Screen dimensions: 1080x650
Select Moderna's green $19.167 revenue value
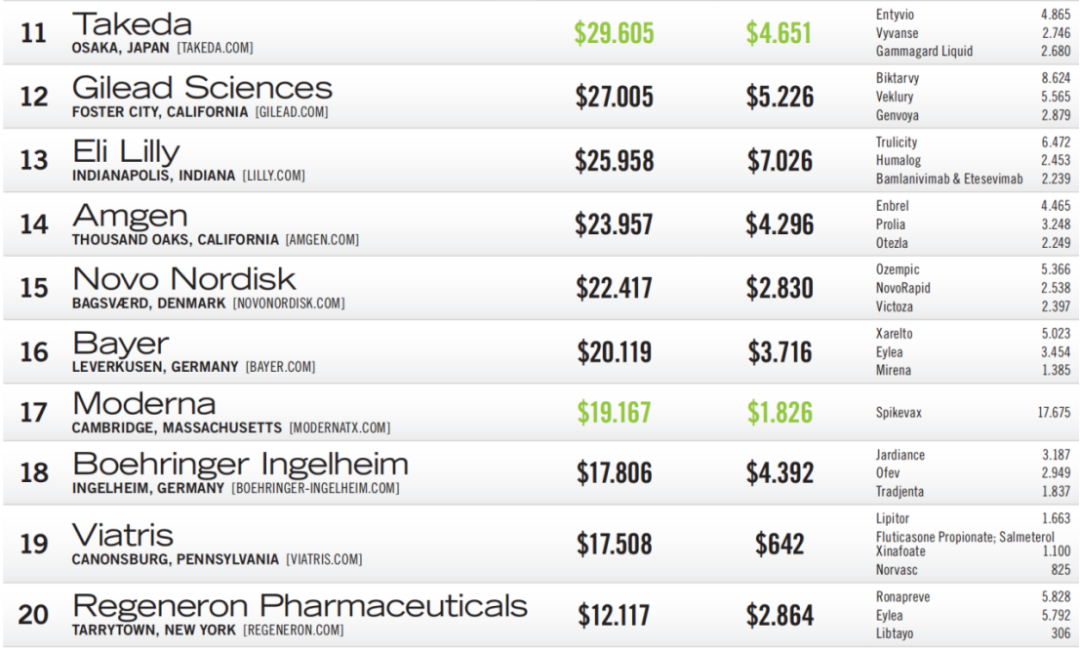[614, 412]
